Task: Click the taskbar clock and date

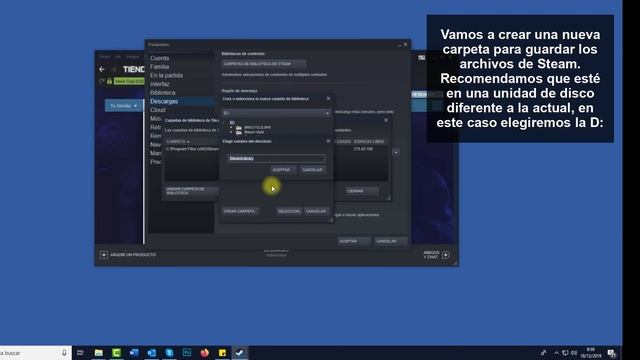Action: tap(591, 353)
